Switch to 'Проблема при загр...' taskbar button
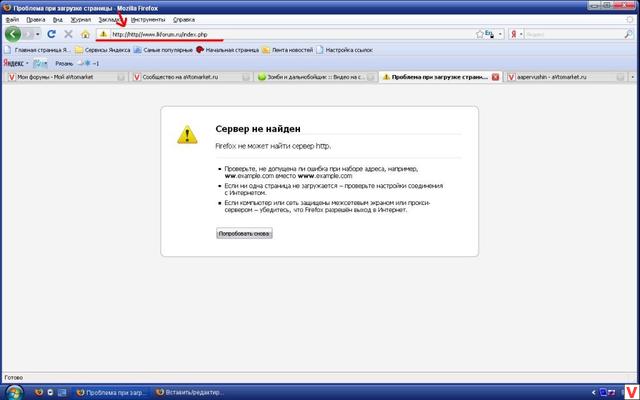Screen dimensions: 640x400 coord(112,392)
